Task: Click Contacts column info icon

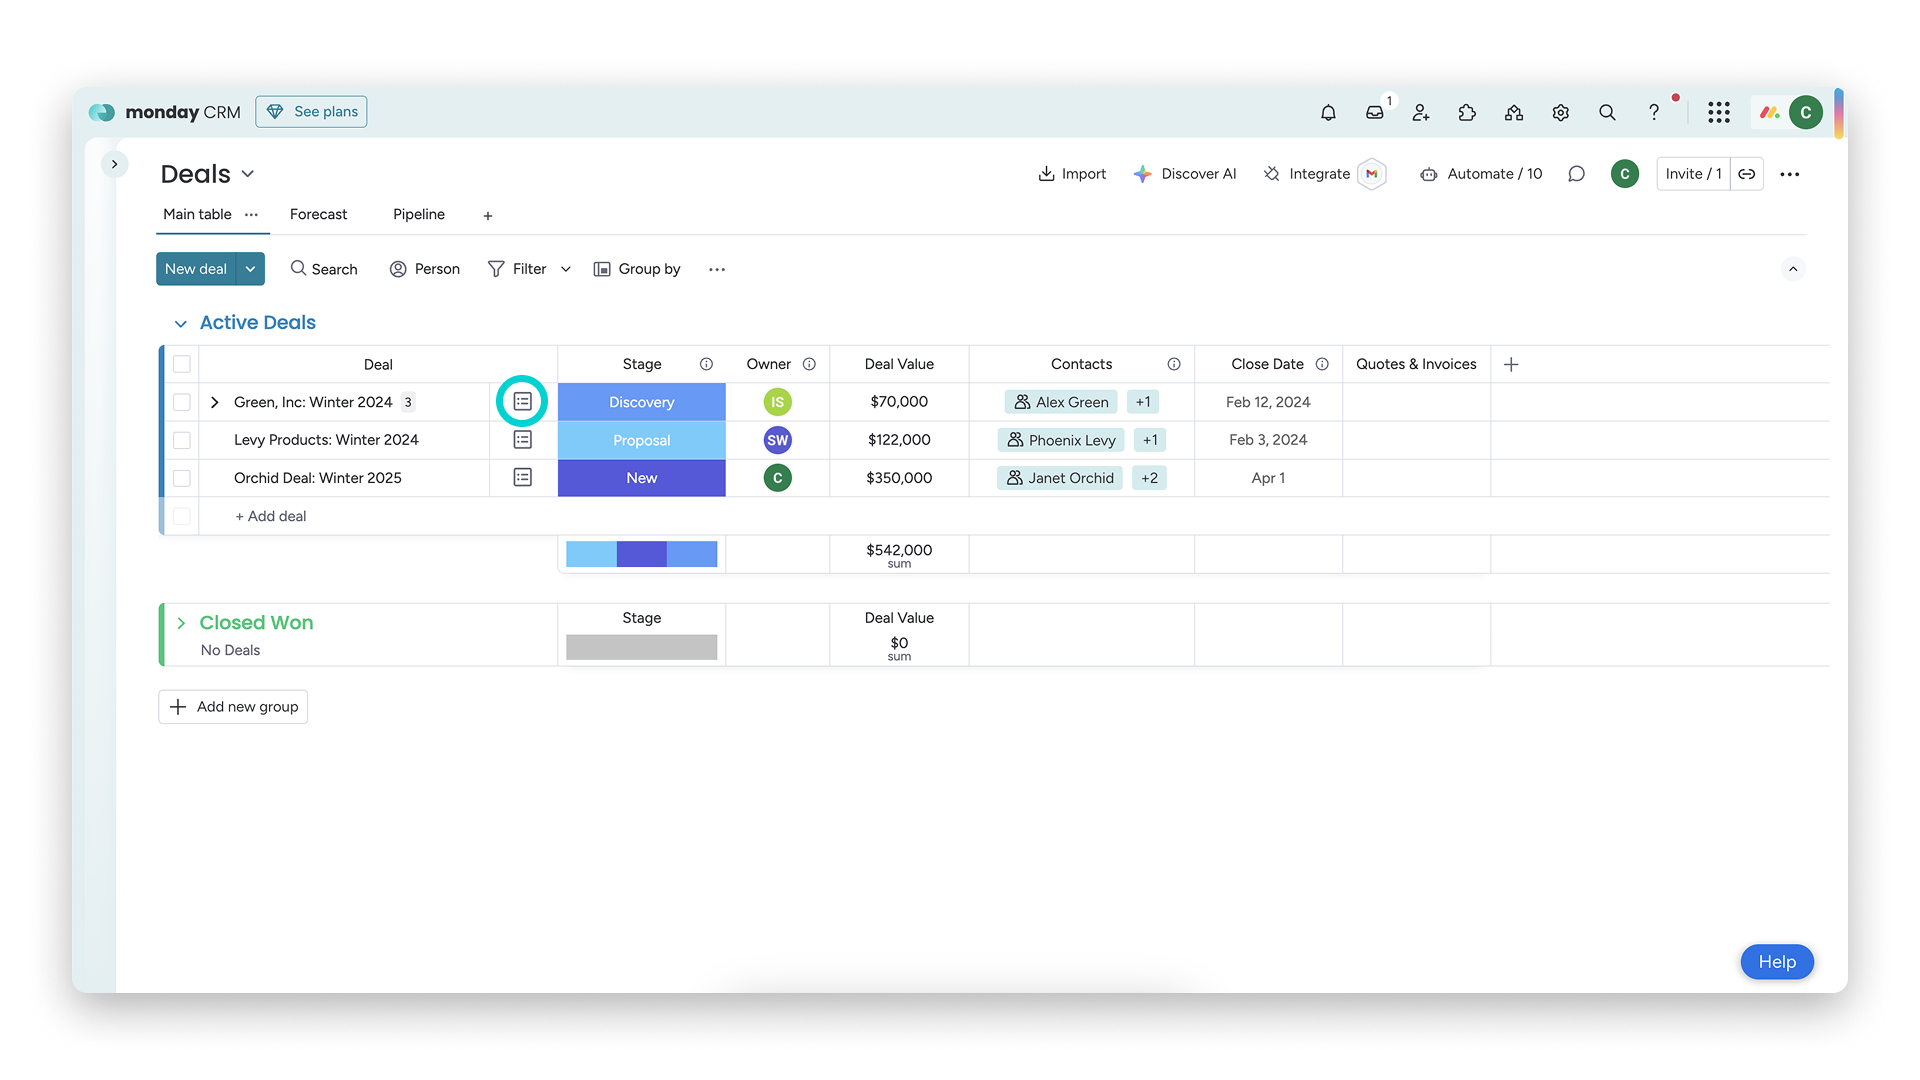Action: (1174, 364)
